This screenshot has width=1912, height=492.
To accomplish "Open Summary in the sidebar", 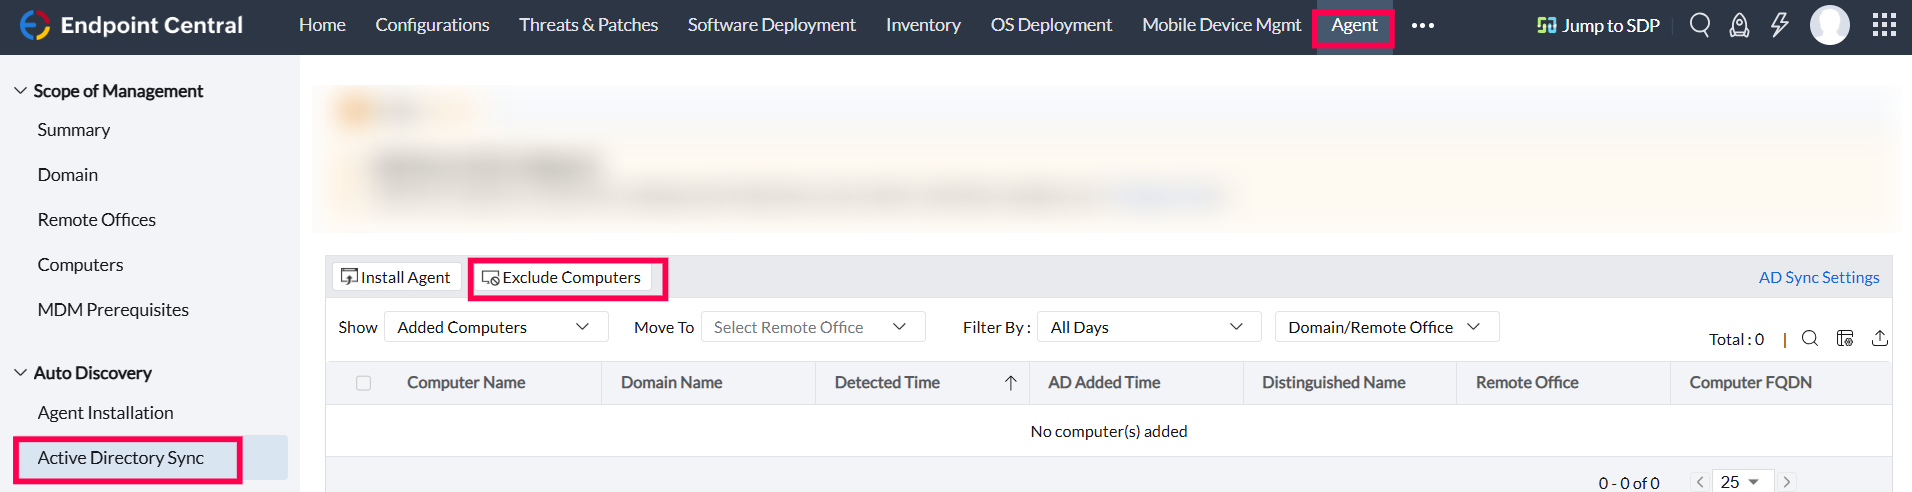I will point(74,130).
